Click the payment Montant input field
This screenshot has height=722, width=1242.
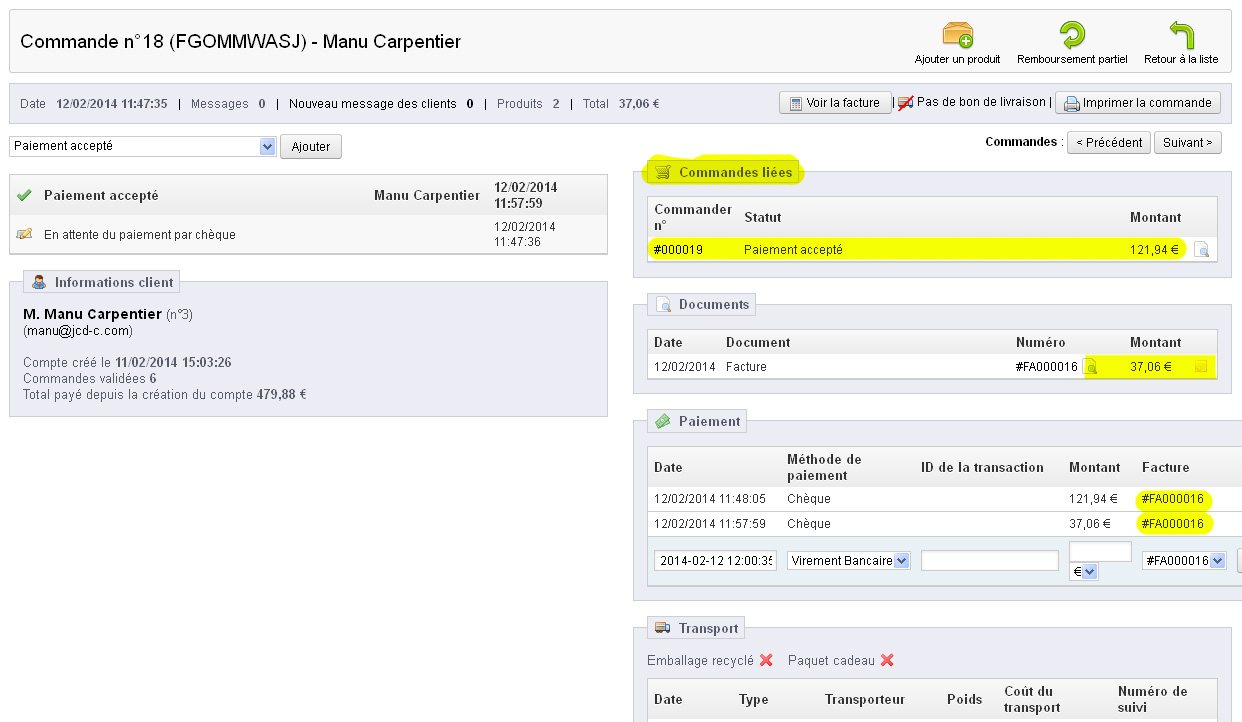pyautogui.click(x=1100, y=552)
